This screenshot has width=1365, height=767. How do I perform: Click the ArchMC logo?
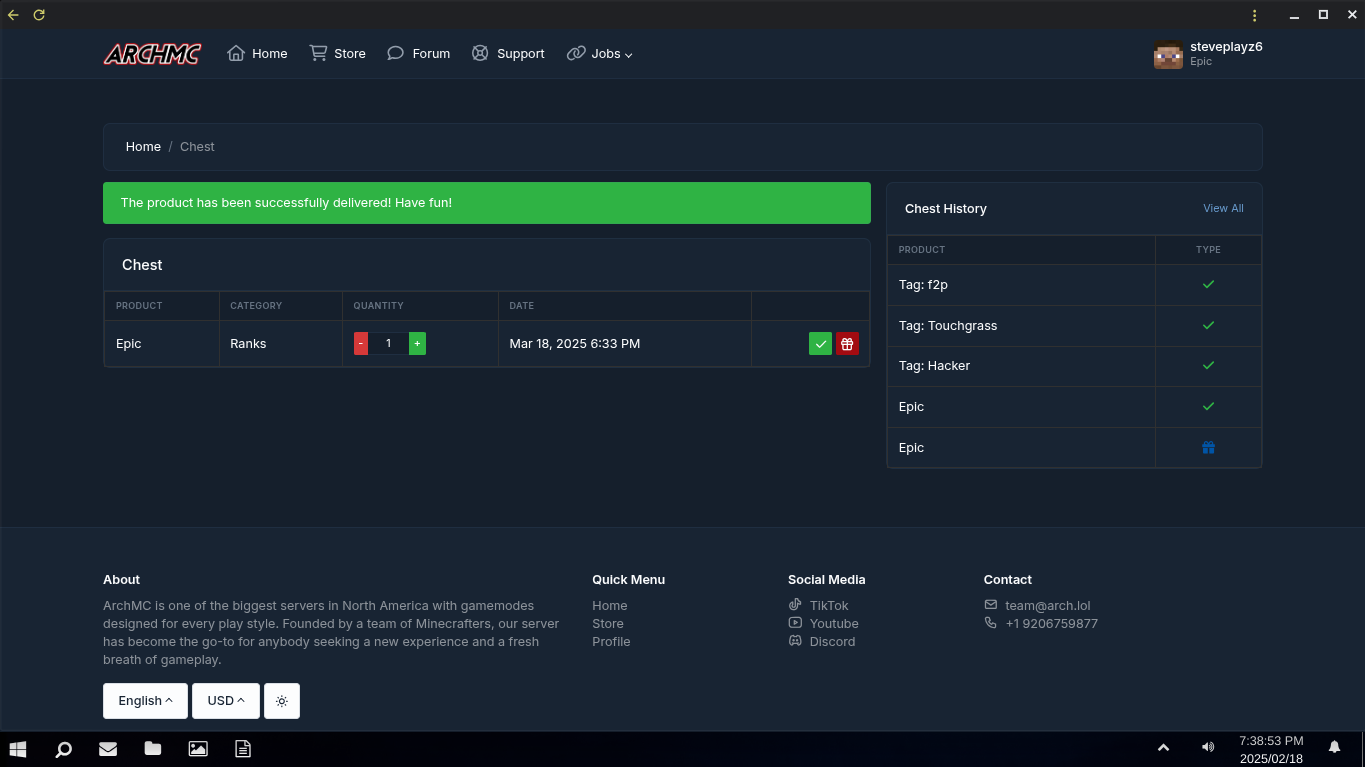point(152,54)
